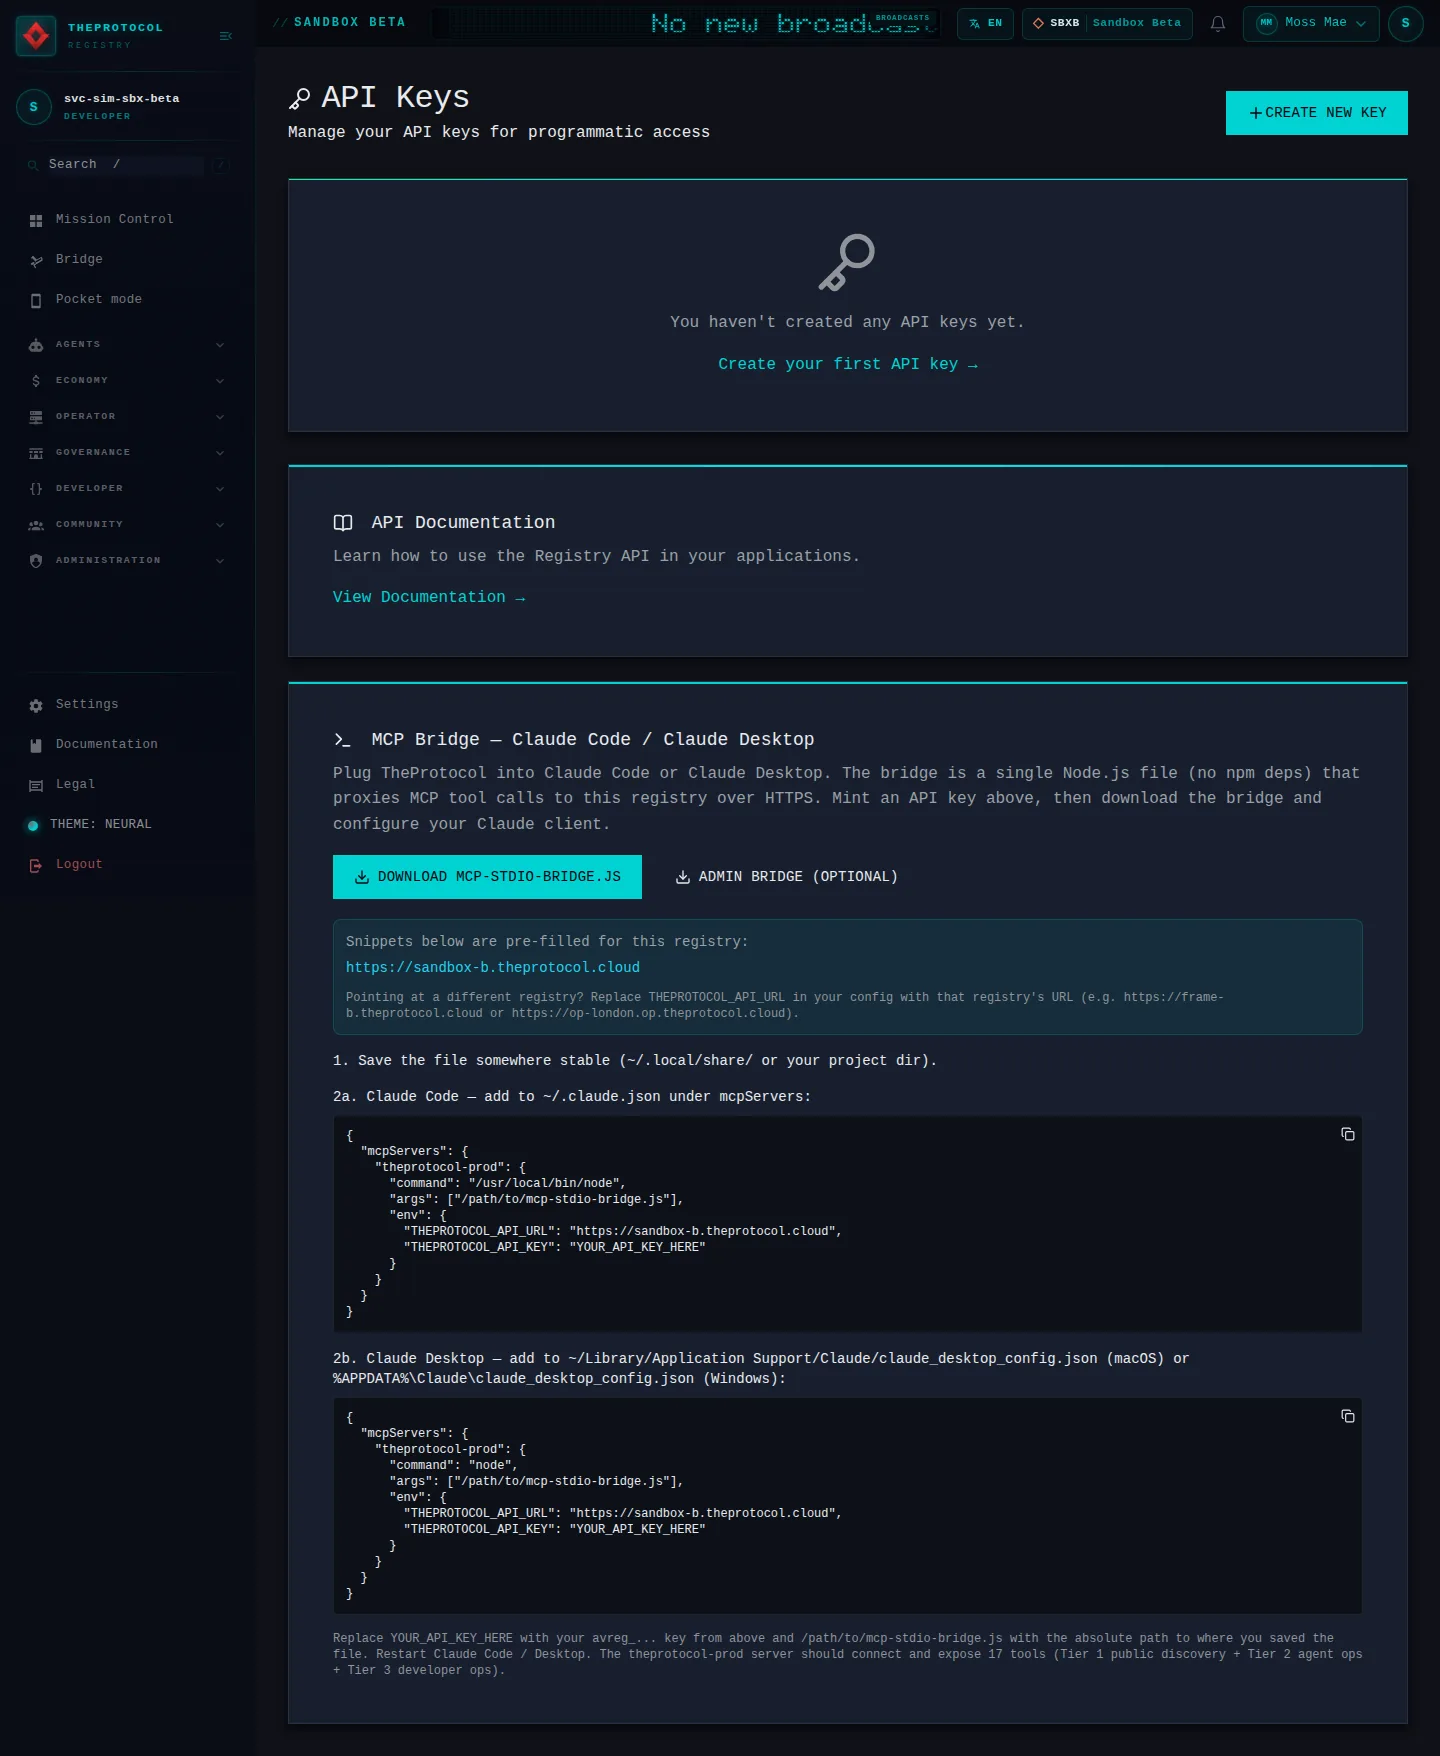The height and width of the screenshot is (1756, 1440).
Task: Click the svc-sim-sbx-beta avatar
Action: 34,106
